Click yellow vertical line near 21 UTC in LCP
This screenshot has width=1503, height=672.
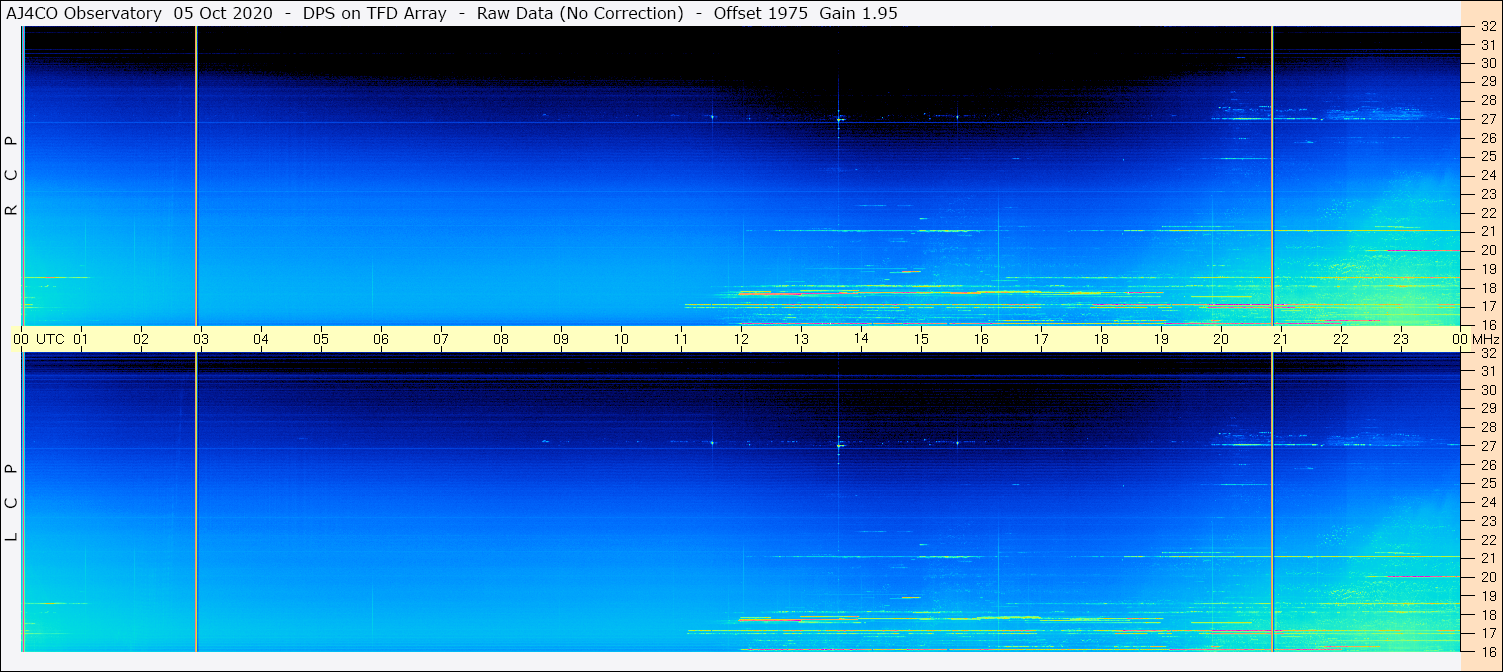1272,502
